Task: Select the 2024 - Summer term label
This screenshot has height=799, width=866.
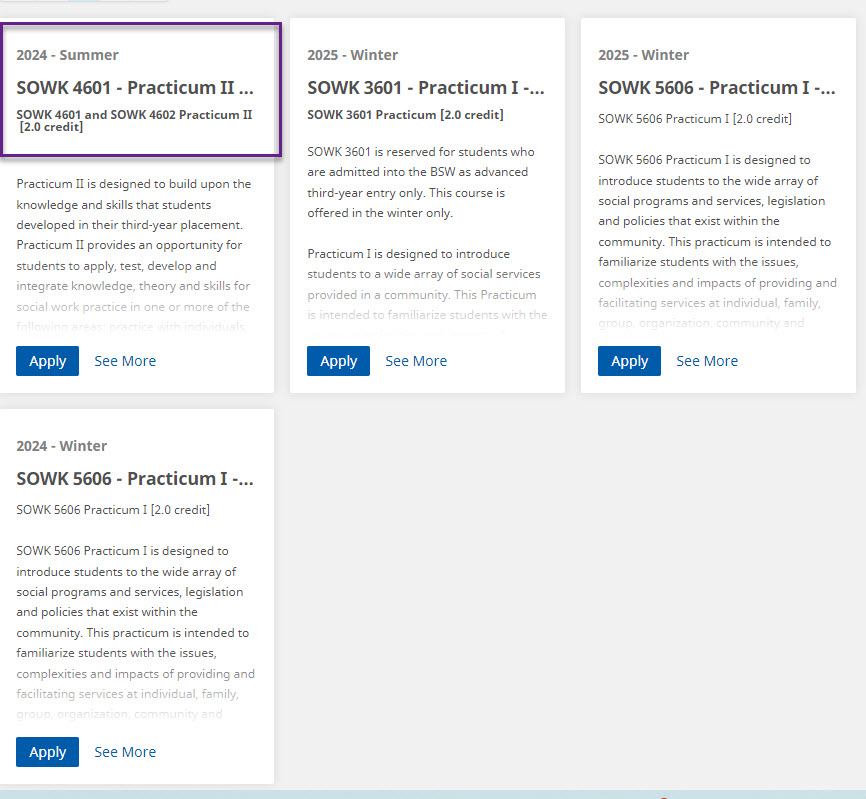Action: click(x=67, y=55)
